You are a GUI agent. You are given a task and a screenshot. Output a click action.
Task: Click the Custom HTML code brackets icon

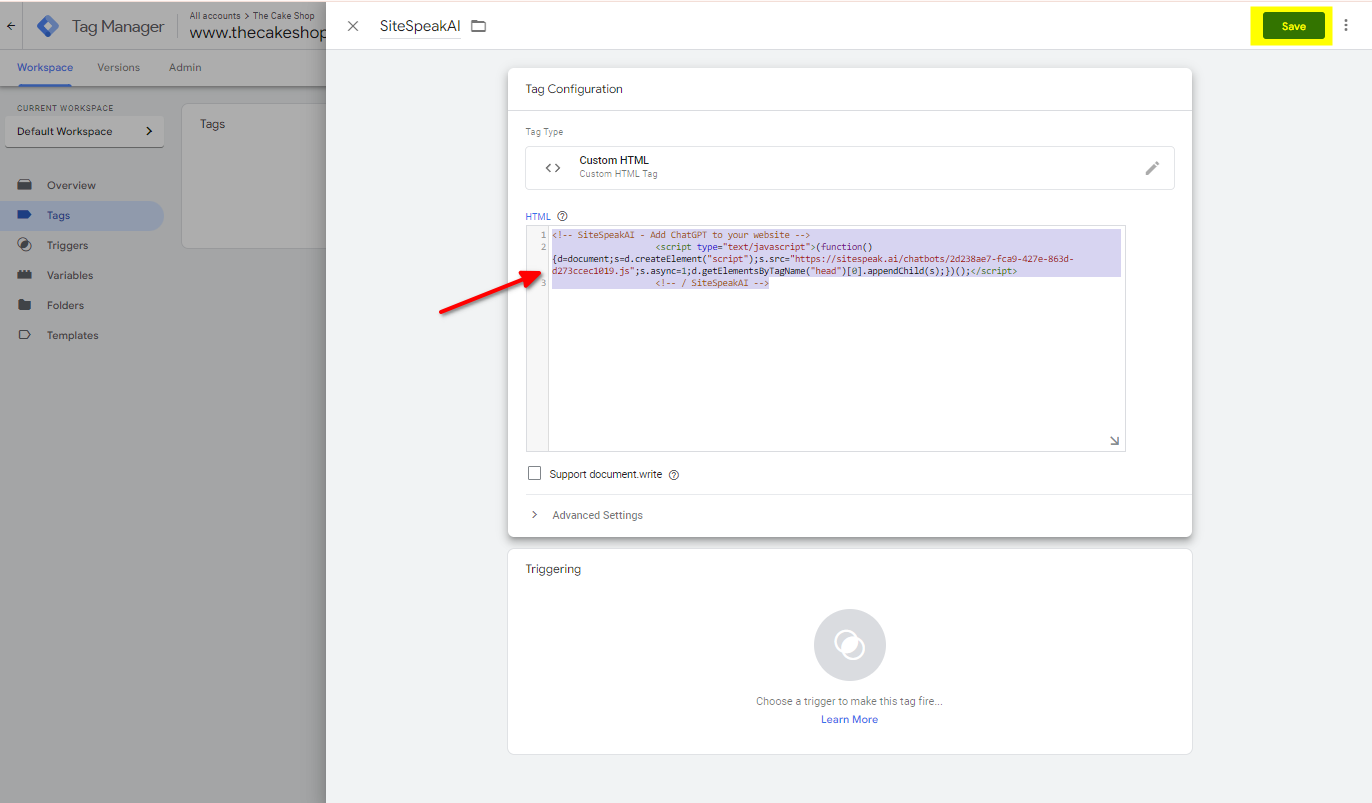click(553, 168)
